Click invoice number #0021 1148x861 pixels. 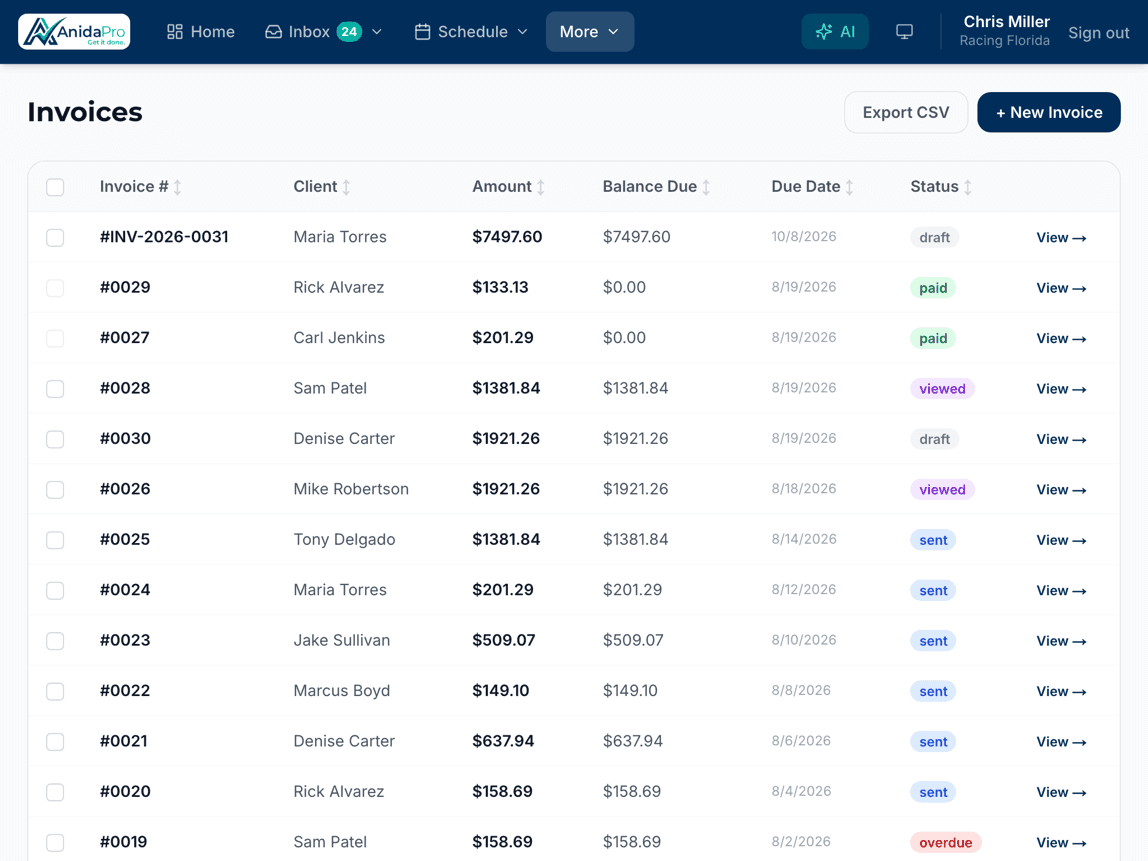[x=124, y=742]
